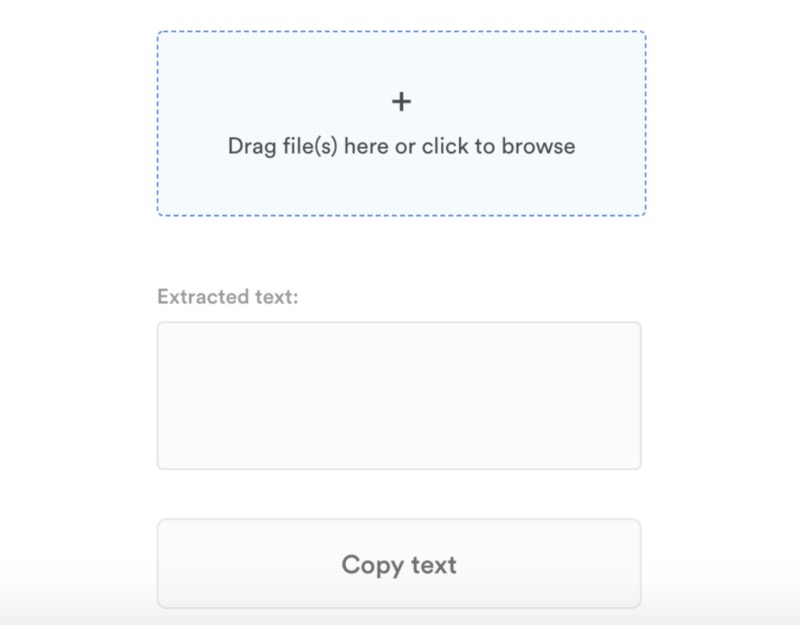Open file browser via dashed drop zone

click(401, 124)
